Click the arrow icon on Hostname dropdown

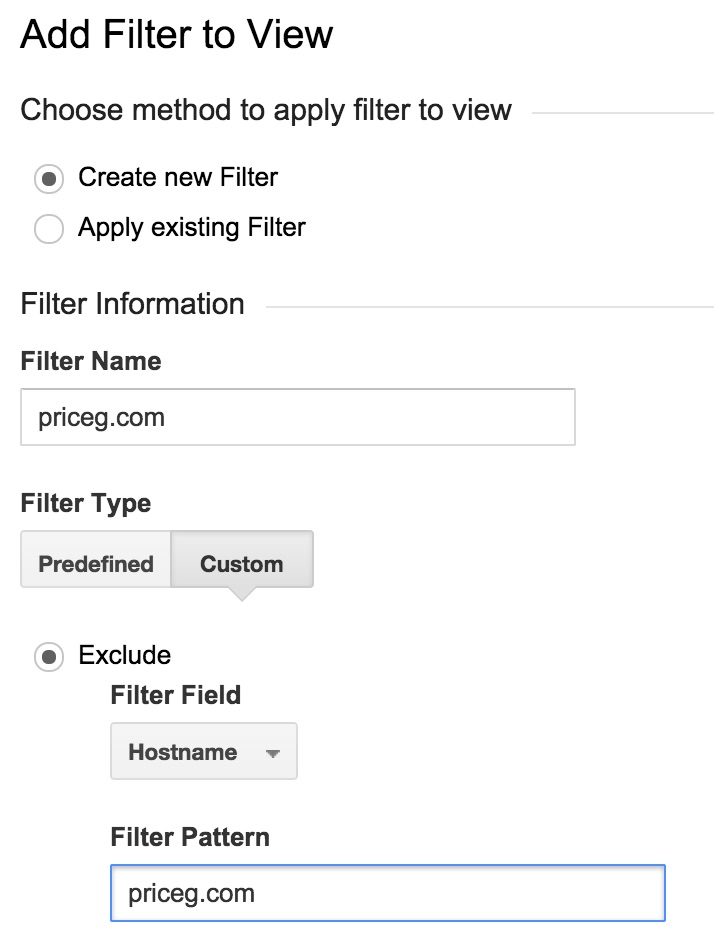273,753
